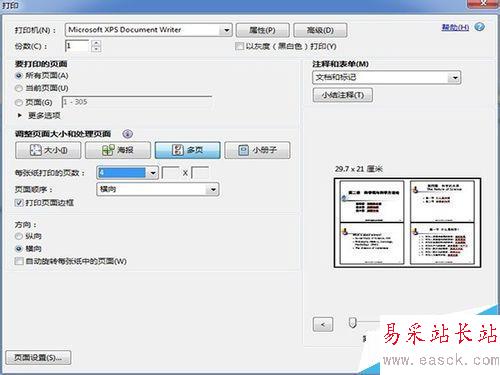Select 当前页面(U) current page radio

tap(19, 88)
